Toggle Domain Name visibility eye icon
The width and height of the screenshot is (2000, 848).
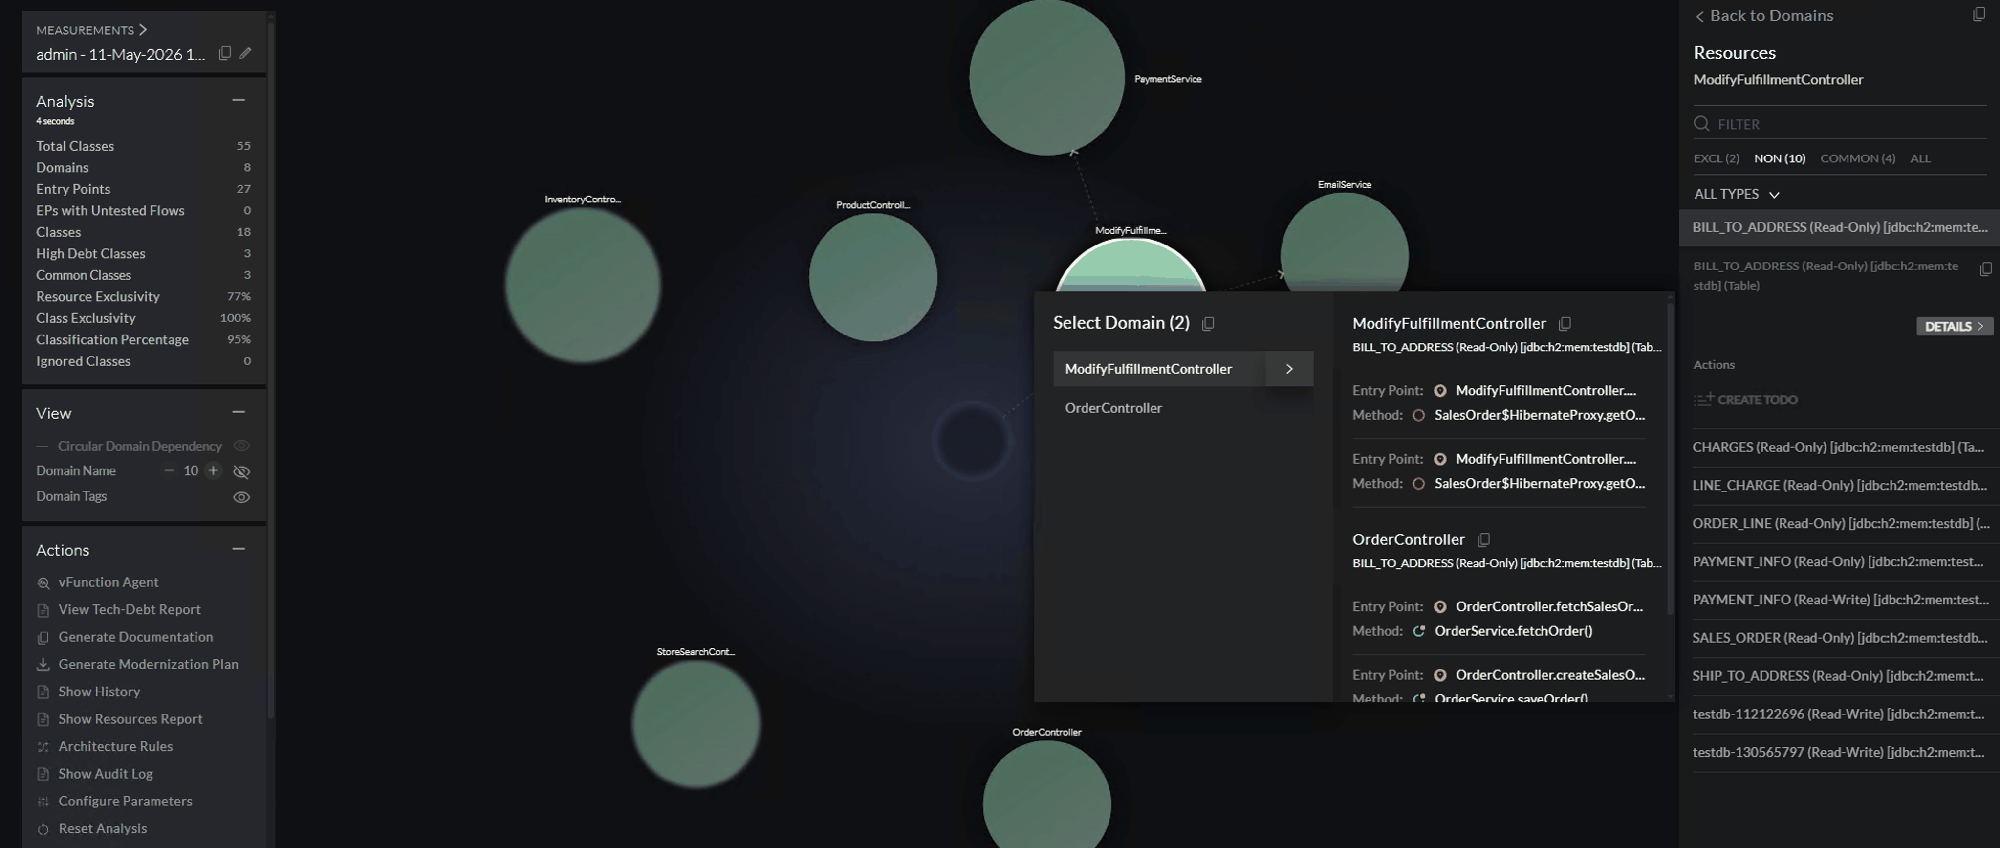(x=241, y=471)
